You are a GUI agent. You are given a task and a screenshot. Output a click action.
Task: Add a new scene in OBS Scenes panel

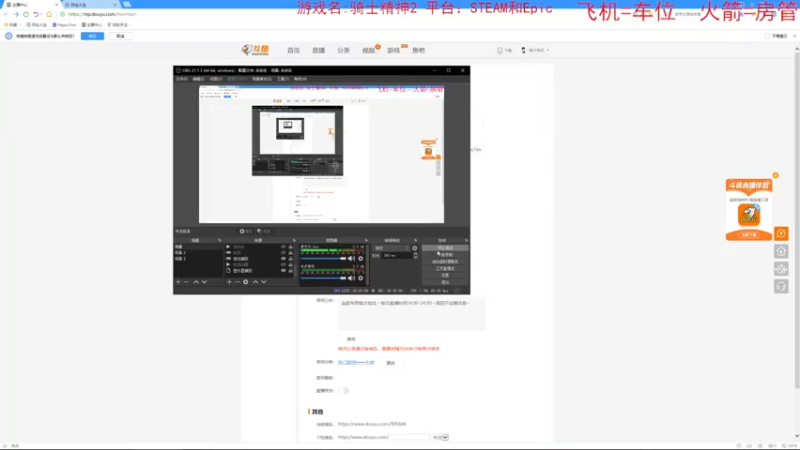(x=178, y=282)
